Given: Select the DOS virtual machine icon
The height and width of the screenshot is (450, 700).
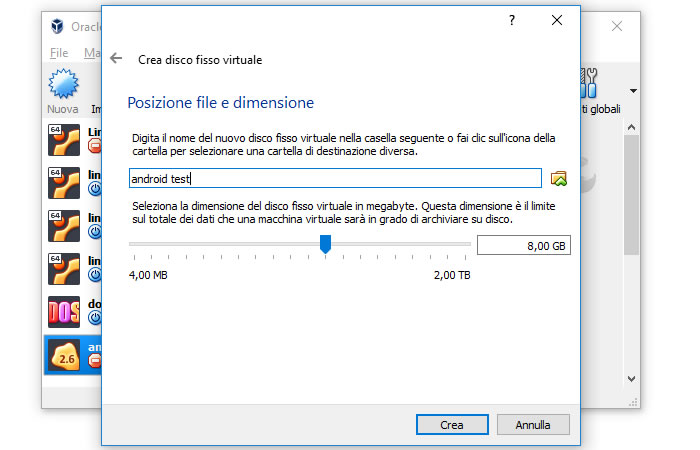Looking at the screenshot, I should click(x=64, y=312).
